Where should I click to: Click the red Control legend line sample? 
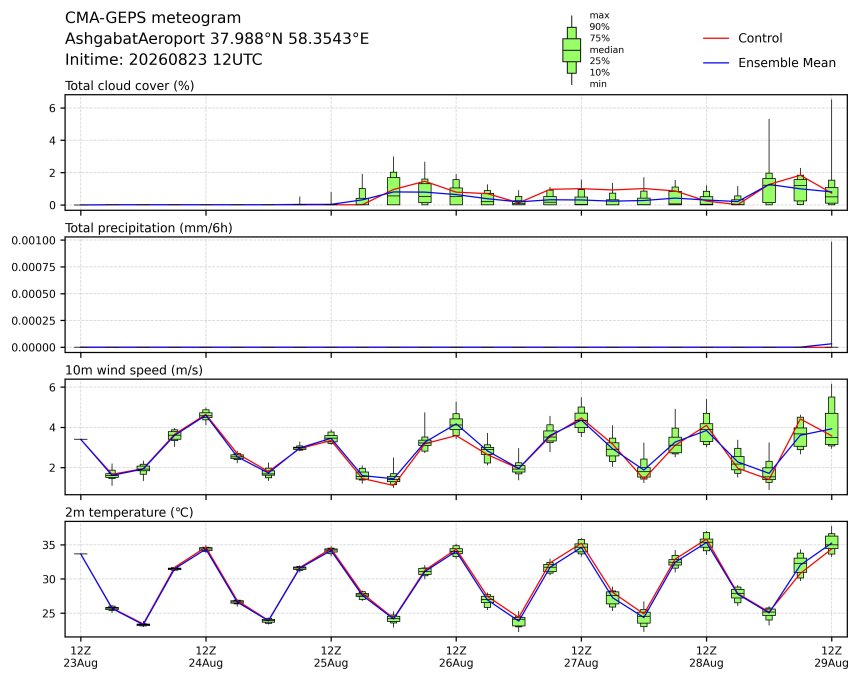(x=716, y=38)
